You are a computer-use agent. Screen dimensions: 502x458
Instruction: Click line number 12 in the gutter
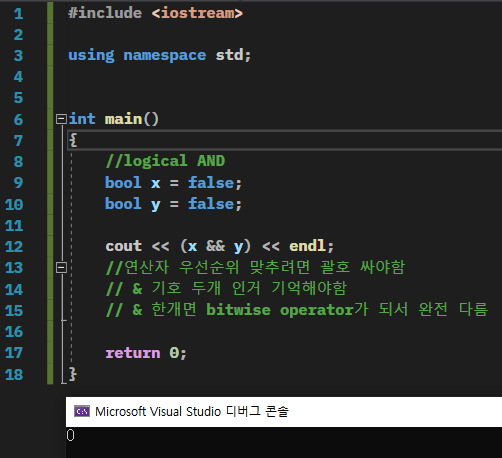point(14,247)
